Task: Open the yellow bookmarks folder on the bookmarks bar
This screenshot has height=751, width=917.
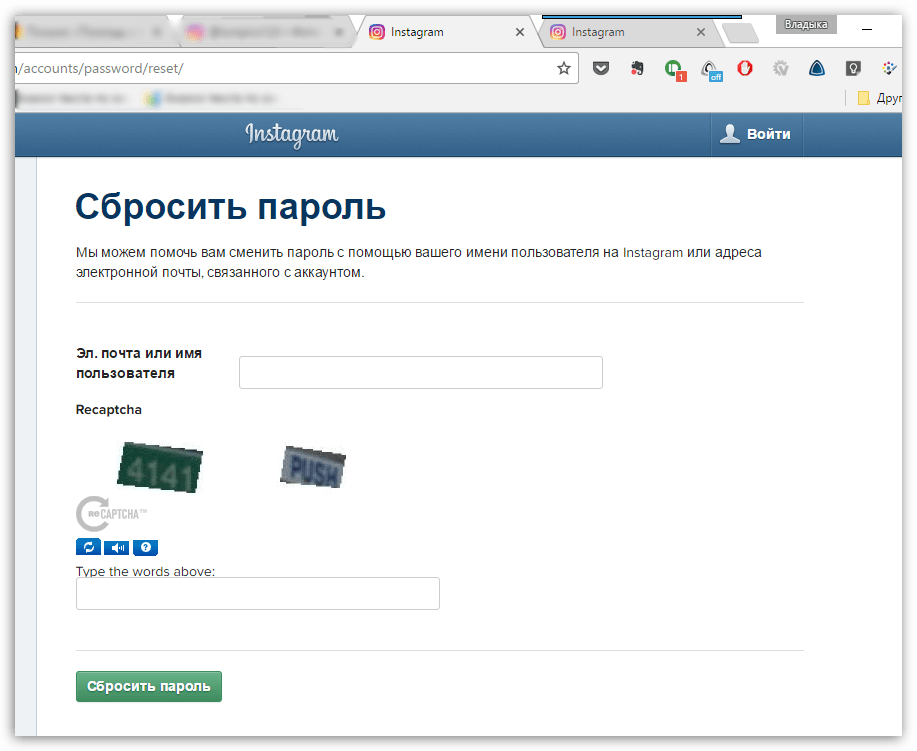Action: coord(863,98)
